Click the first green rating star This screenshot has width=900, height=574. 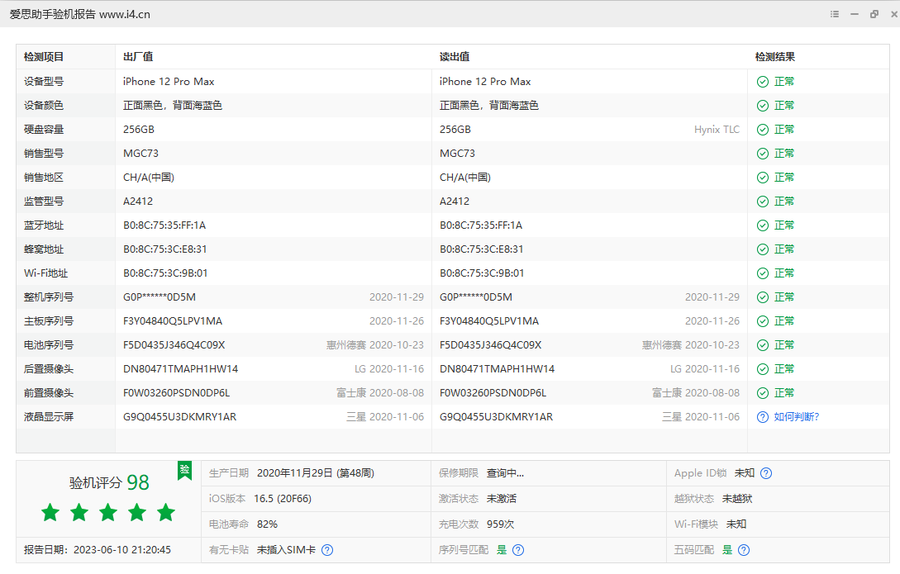(50, 513)
